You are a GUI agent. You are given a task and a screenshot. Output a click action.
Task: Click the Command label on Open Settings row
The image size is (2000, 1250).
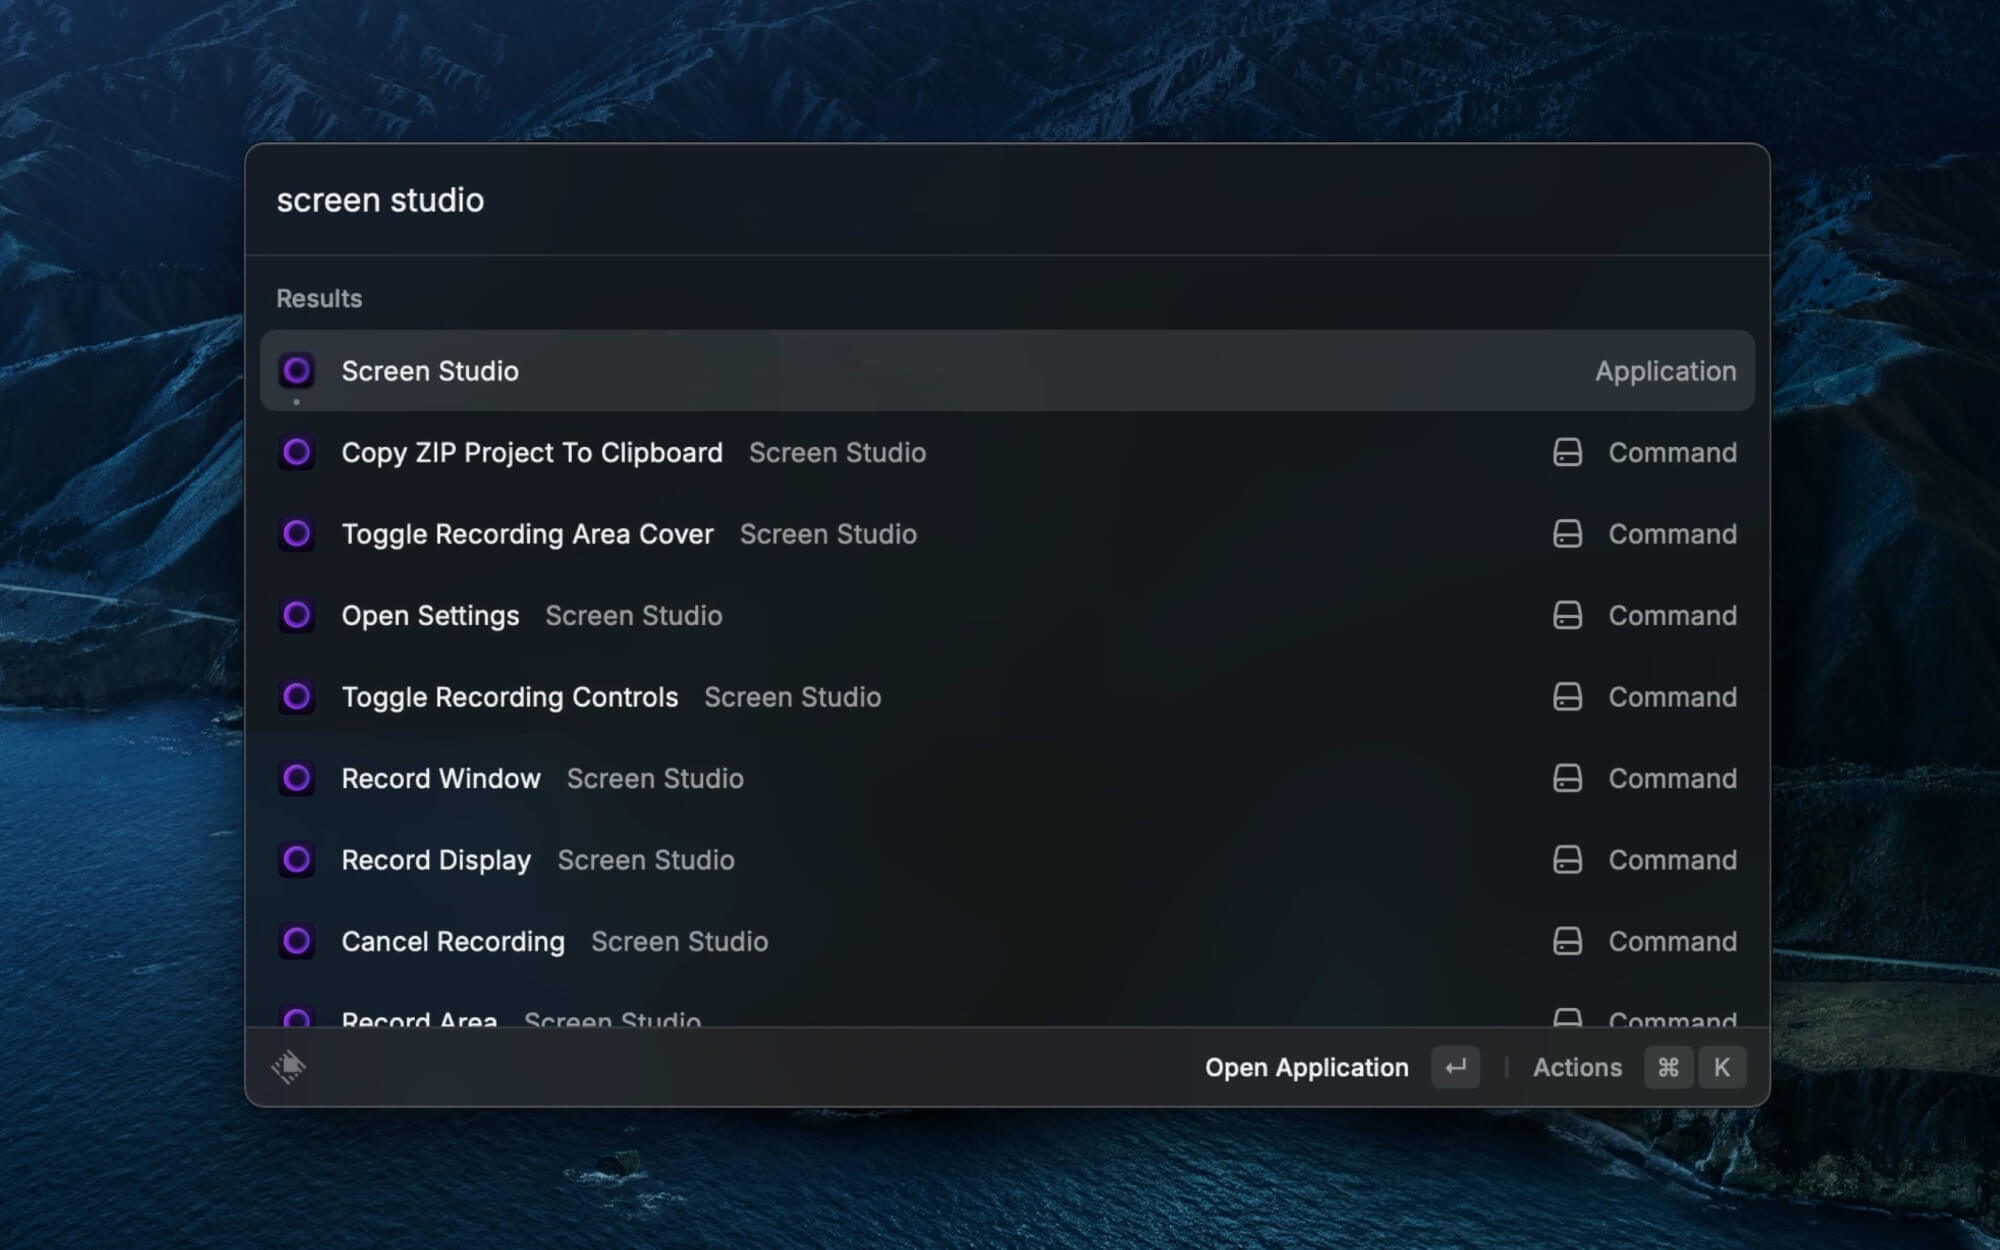1672,616
